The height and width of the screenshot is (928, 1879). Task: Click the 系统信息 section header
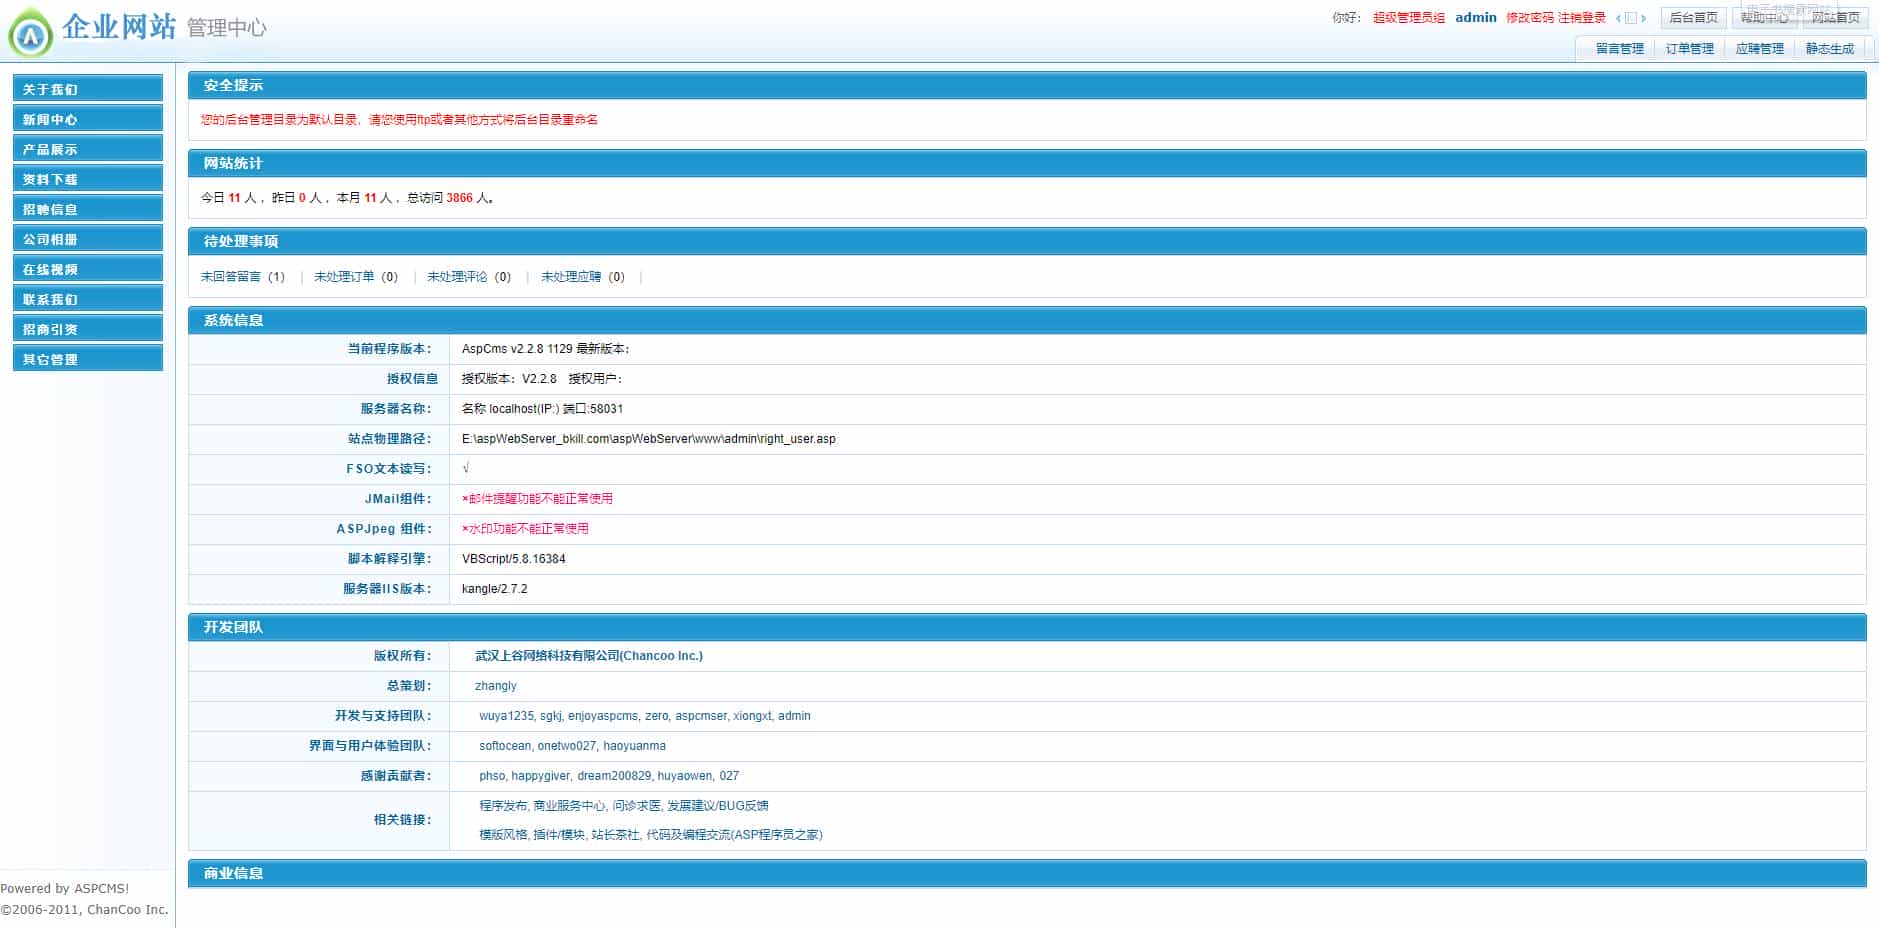pyautogui.click(x=1027, y=321)
